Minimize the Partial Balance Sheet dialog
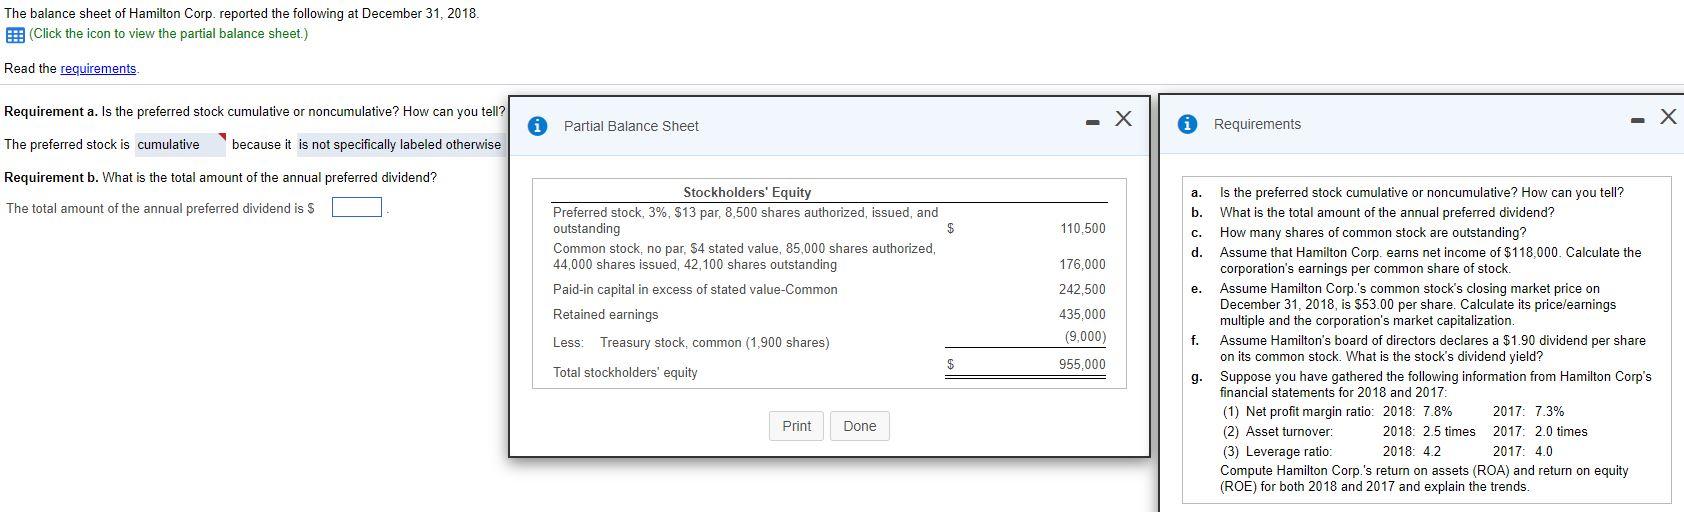Image resolution: width=1684 pixels, height=512 pixels. [x=1094, y=122]
